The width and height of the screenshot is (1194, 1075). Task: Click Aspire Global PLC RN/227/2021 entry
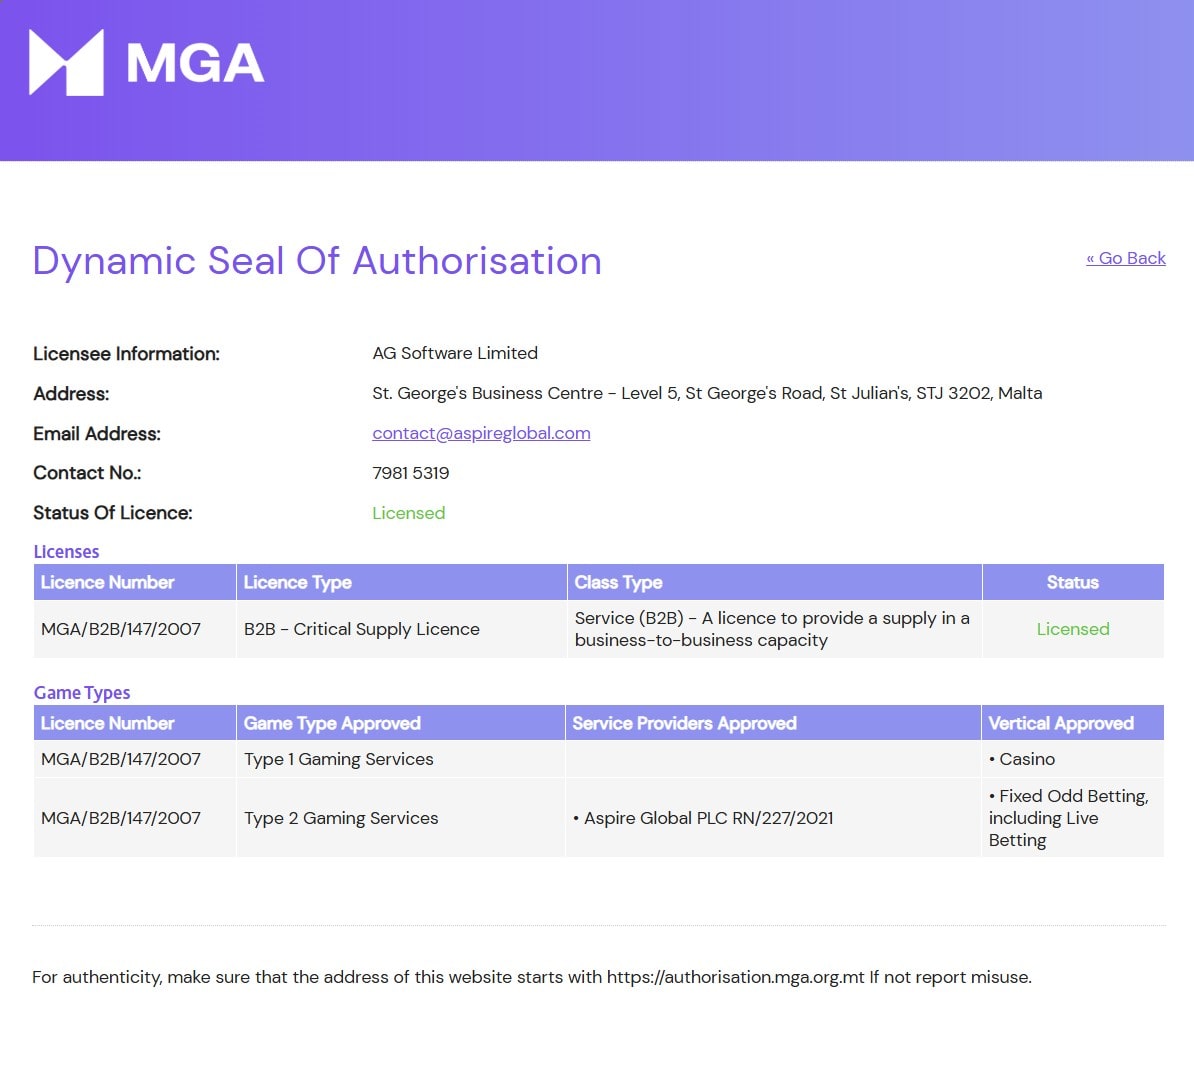pyautogui.click(x=707, y=818)
